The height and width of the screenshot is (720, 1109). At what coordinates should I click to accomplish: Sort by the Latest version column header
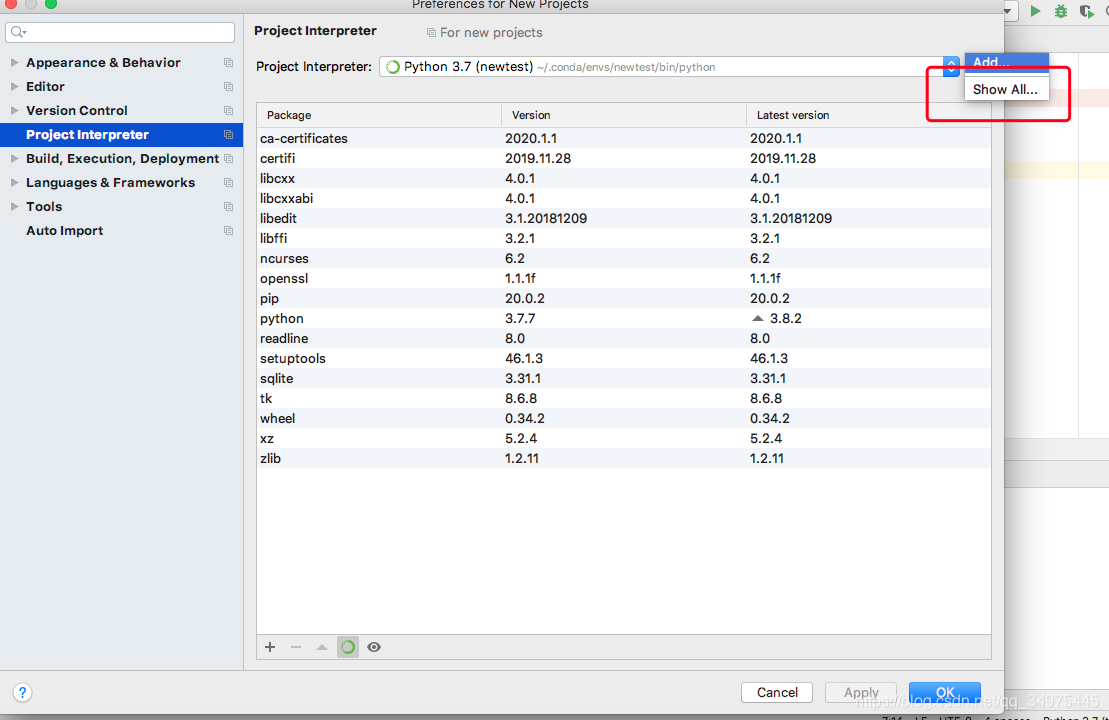[869, 115]
